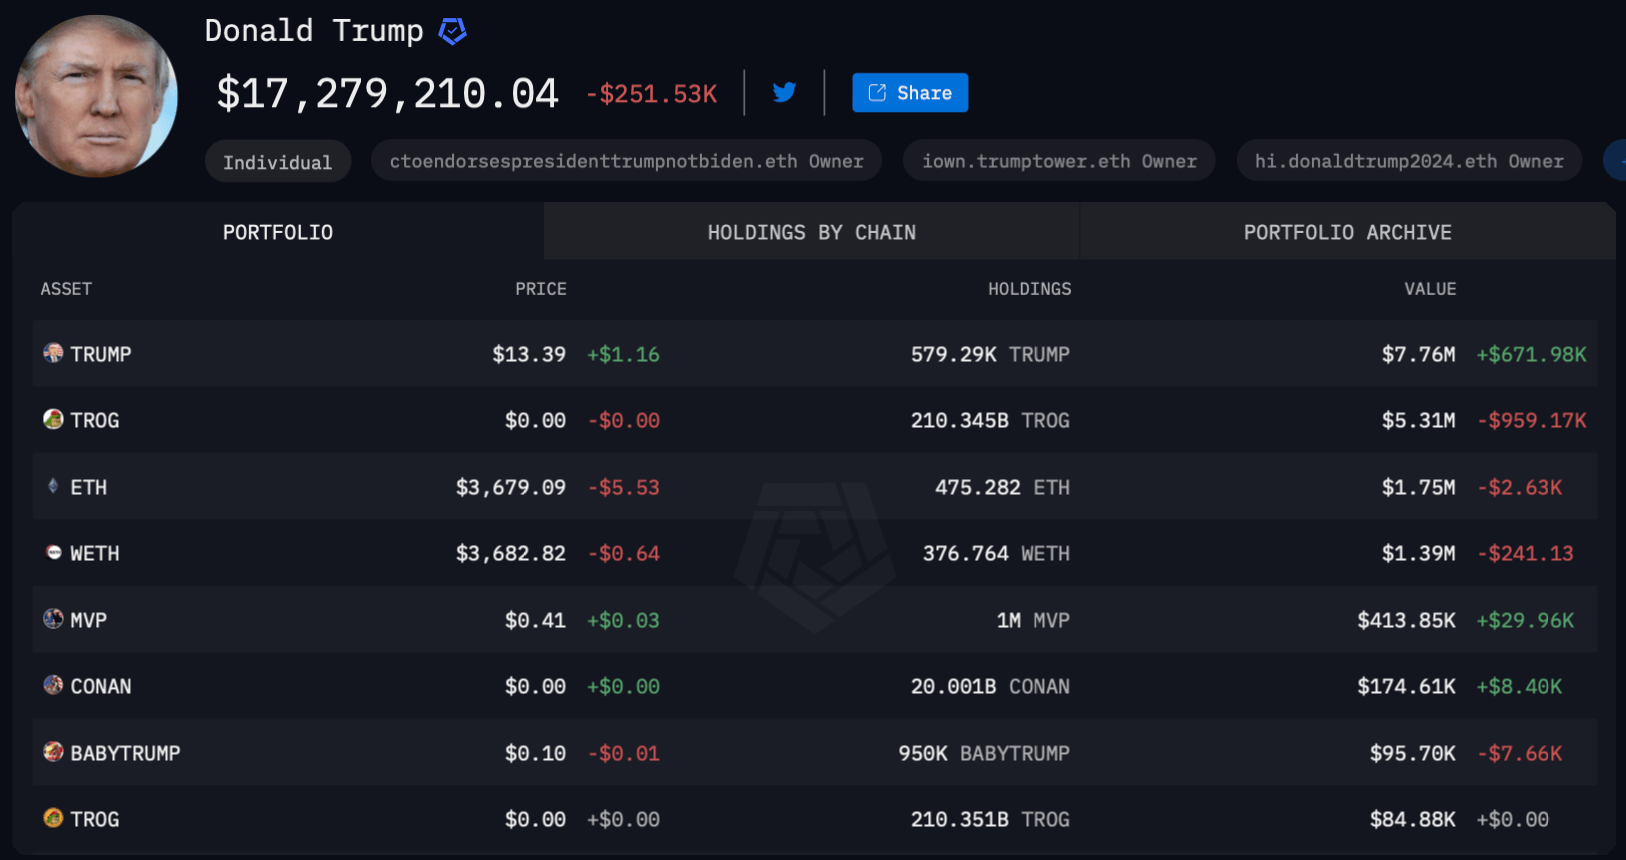Click the $84.88K TROG value
Viewport: 1626px width, 860px height.
pos(1413,819)
